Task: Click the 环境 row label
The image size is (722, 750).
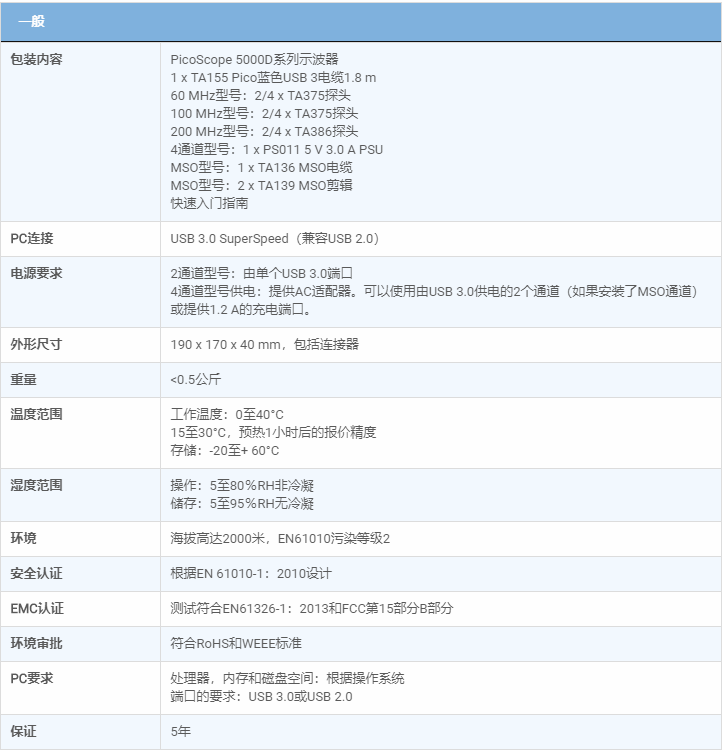Action: 24,538
